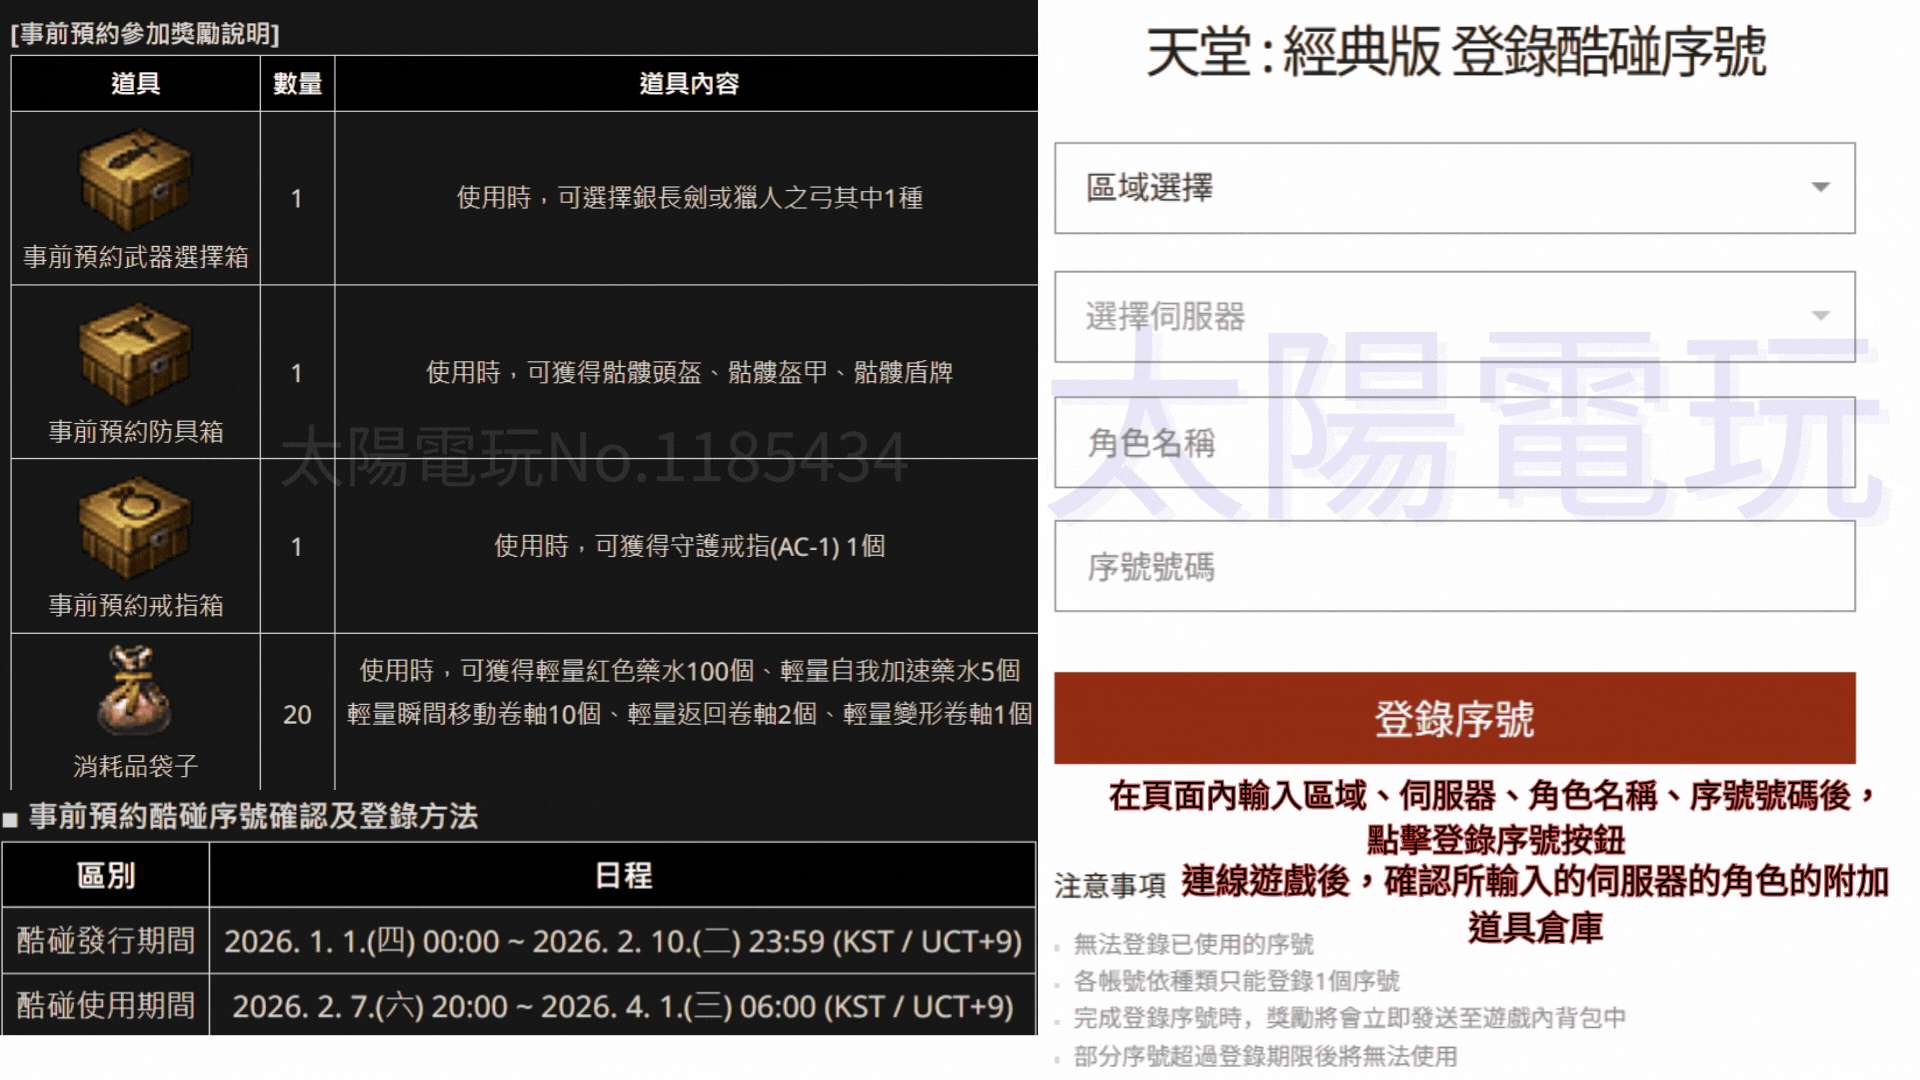1920x1080 pixels.
Task: Click the 道具 column header
Action: pos(135,84)
